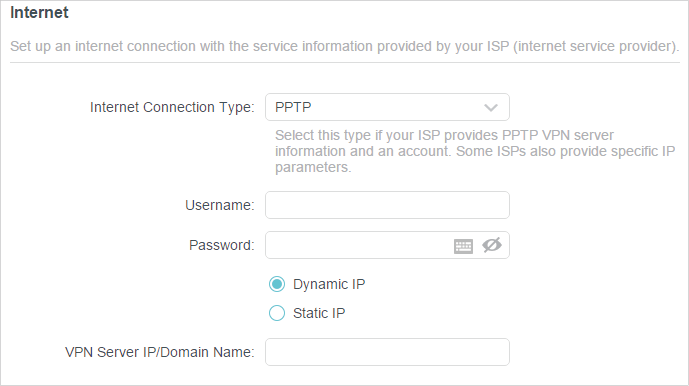This screenshot has height=386, width=689.
Task: Focus the Username input field
Action: point(387,205)
